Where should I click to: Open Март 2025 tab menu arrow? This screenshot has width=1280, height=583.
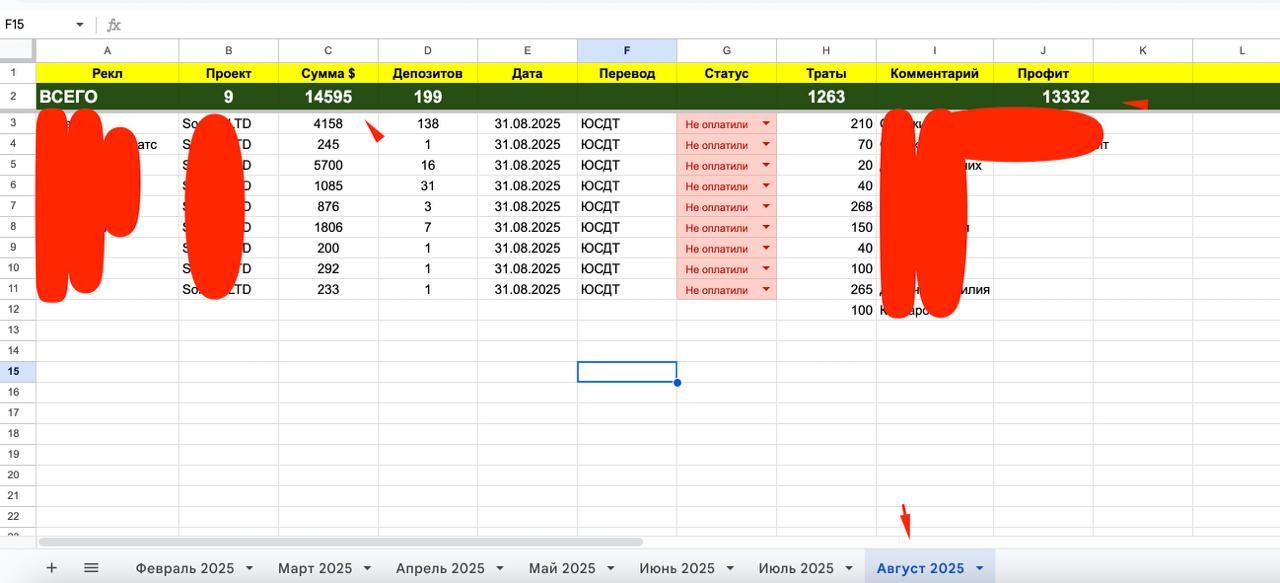[x=367, y=568]
